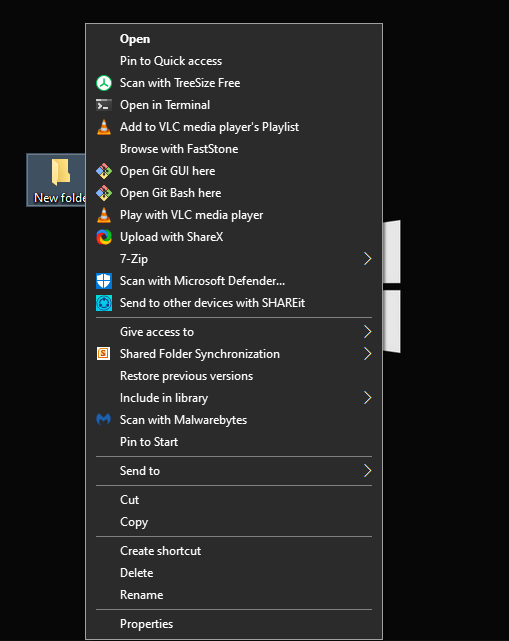Click the Git GUI diamond icon
509x641 pixels.
click(104, 171)
